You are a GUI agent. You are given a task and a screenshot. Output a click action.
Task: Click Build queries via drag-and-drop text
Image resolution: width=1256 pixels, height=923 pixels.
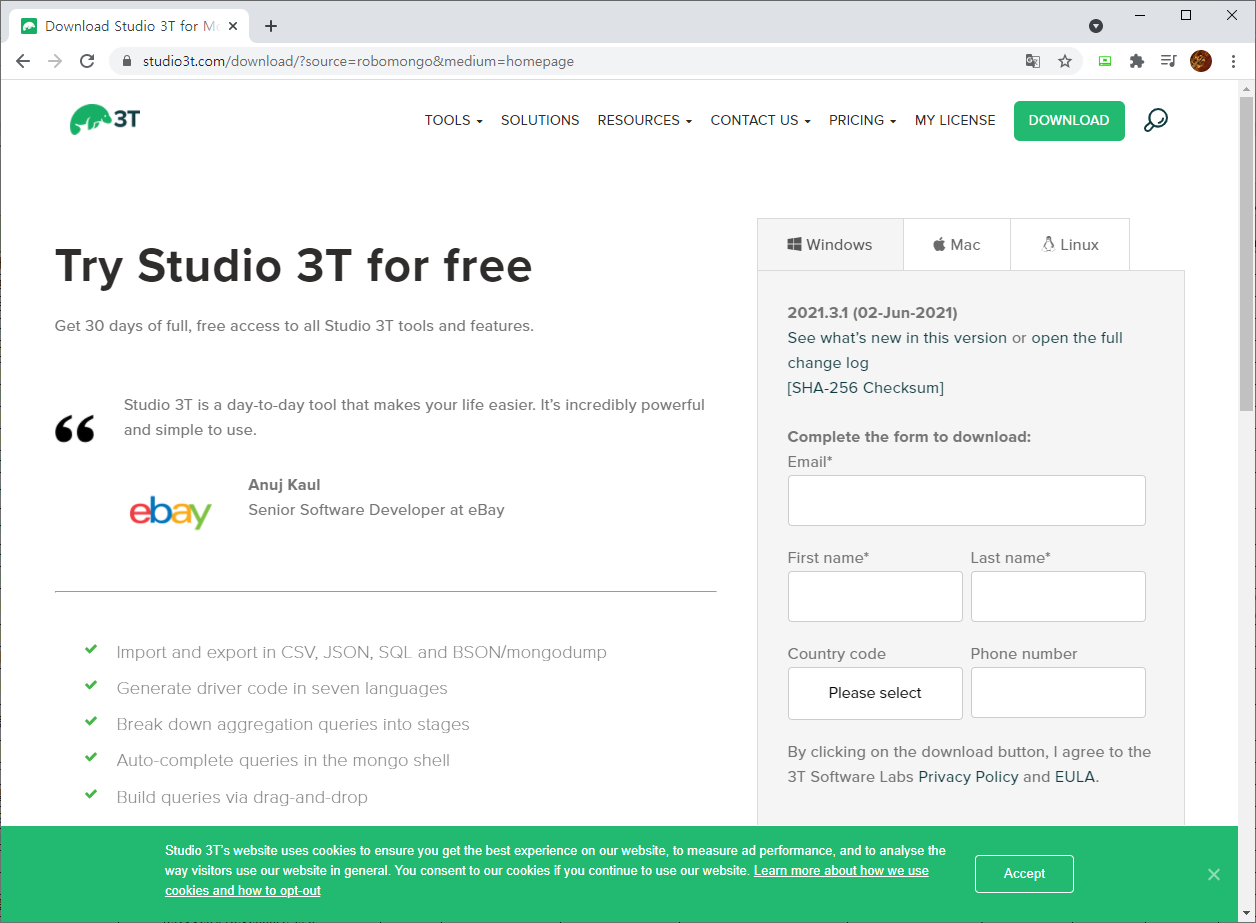242,797
